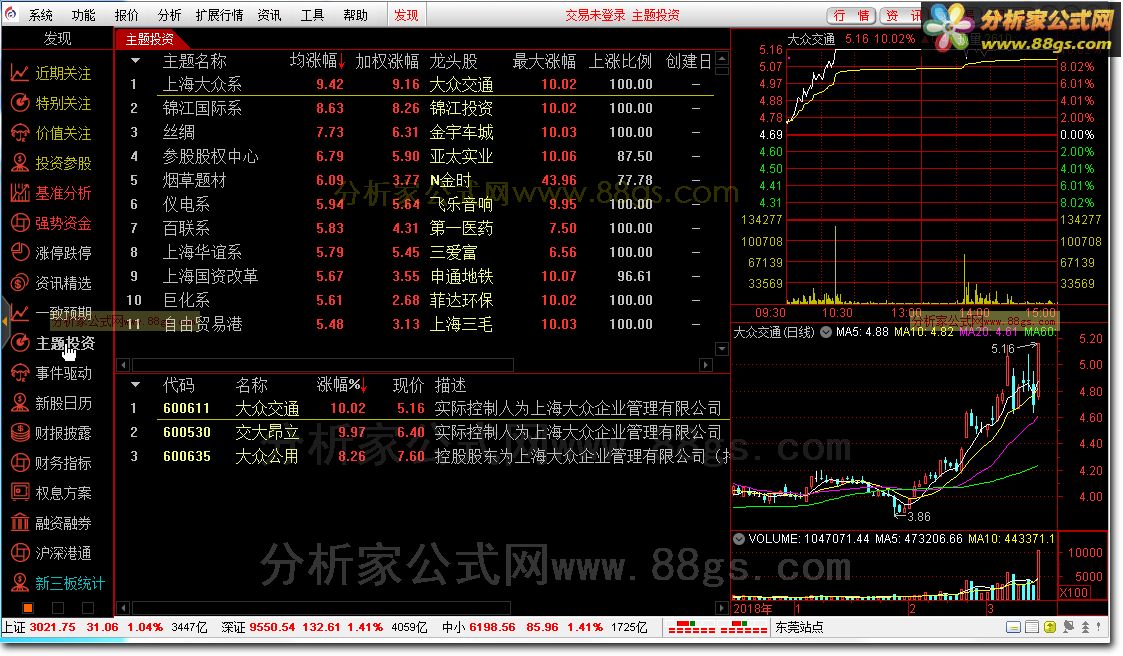Image resolution: width=1123 pixels, height=656 pixels.
Task: Go to 基准分析 in sidebar
Action: 52,193
